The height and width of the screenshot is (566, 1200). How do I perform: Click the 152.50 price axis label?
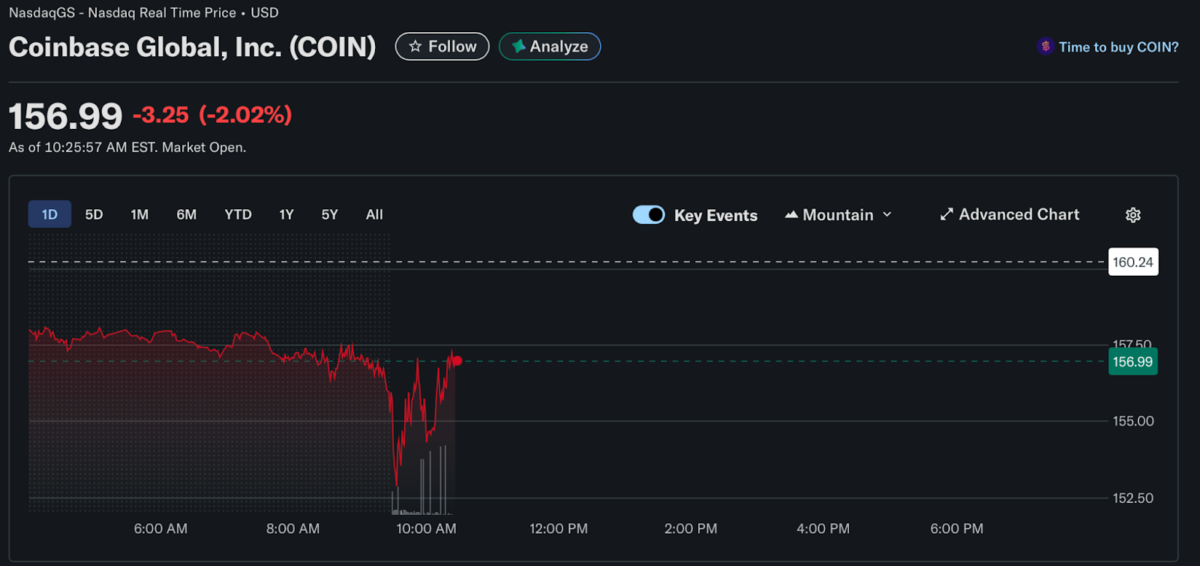[1133, 498]
